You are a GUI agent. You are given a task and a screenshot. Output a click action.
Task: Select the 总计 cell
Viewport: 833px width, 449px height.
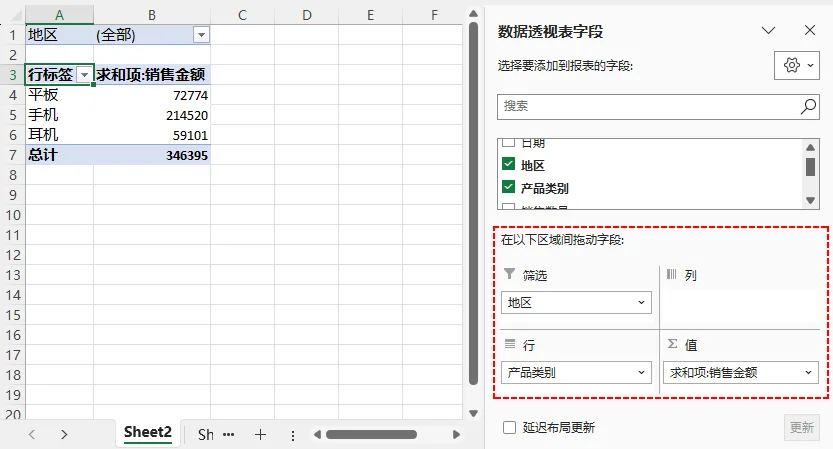60,155
